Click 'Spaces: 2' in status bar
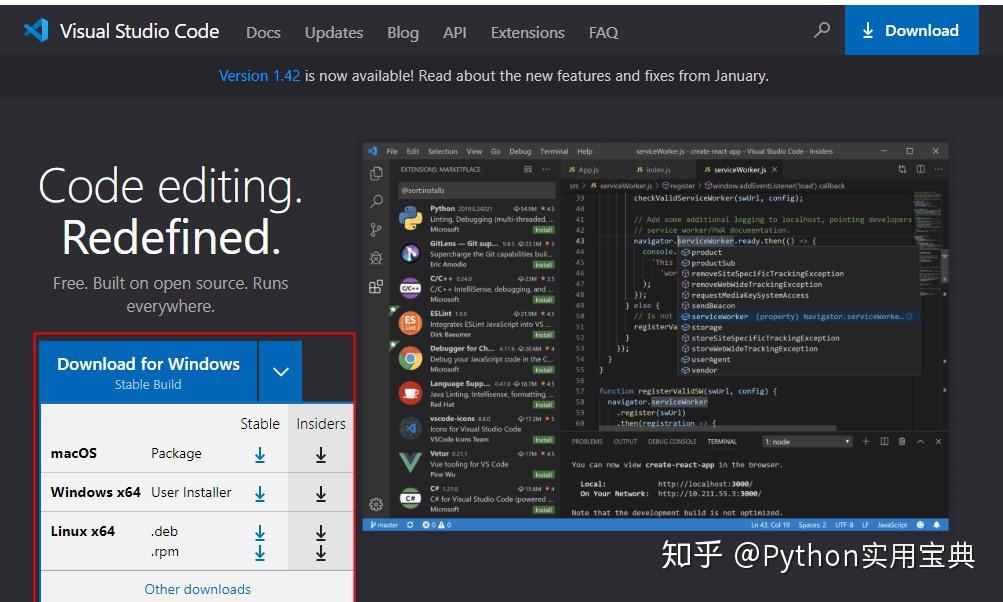1003x602 pixels. (x=812, y=525)
